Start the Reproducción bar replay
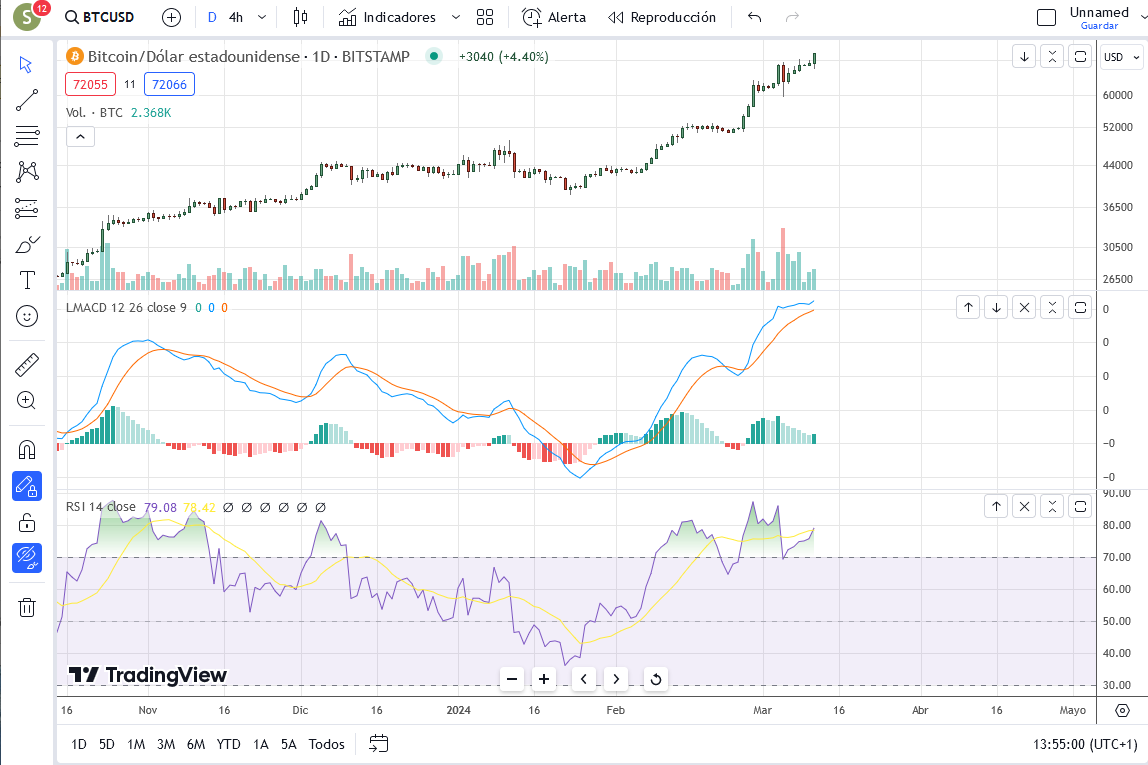This screenshot has height=765, width=1148. pyautogui.click(x=662, y=18)
